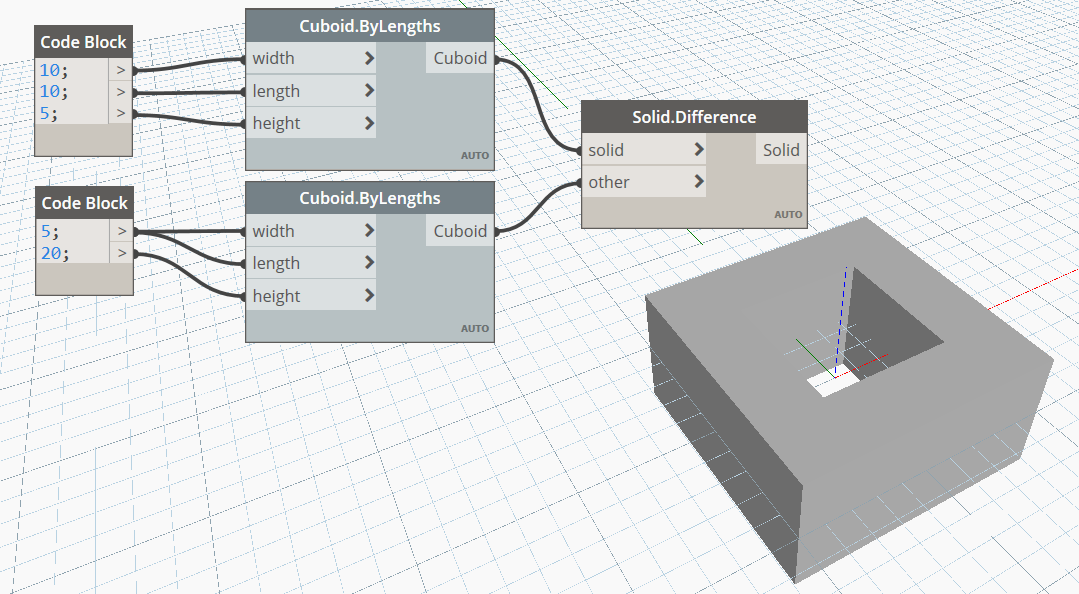
Task: Click AUTO lacing label on upper Cuboid.ByLengths
Action: (x=475, y=156)
